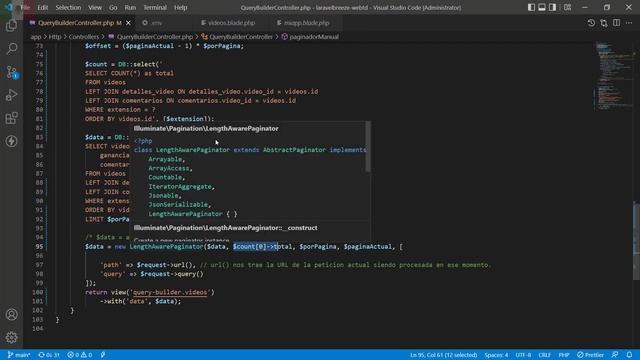Open the Accounts menu icon
640x360 pixels.
coord(11,314)
